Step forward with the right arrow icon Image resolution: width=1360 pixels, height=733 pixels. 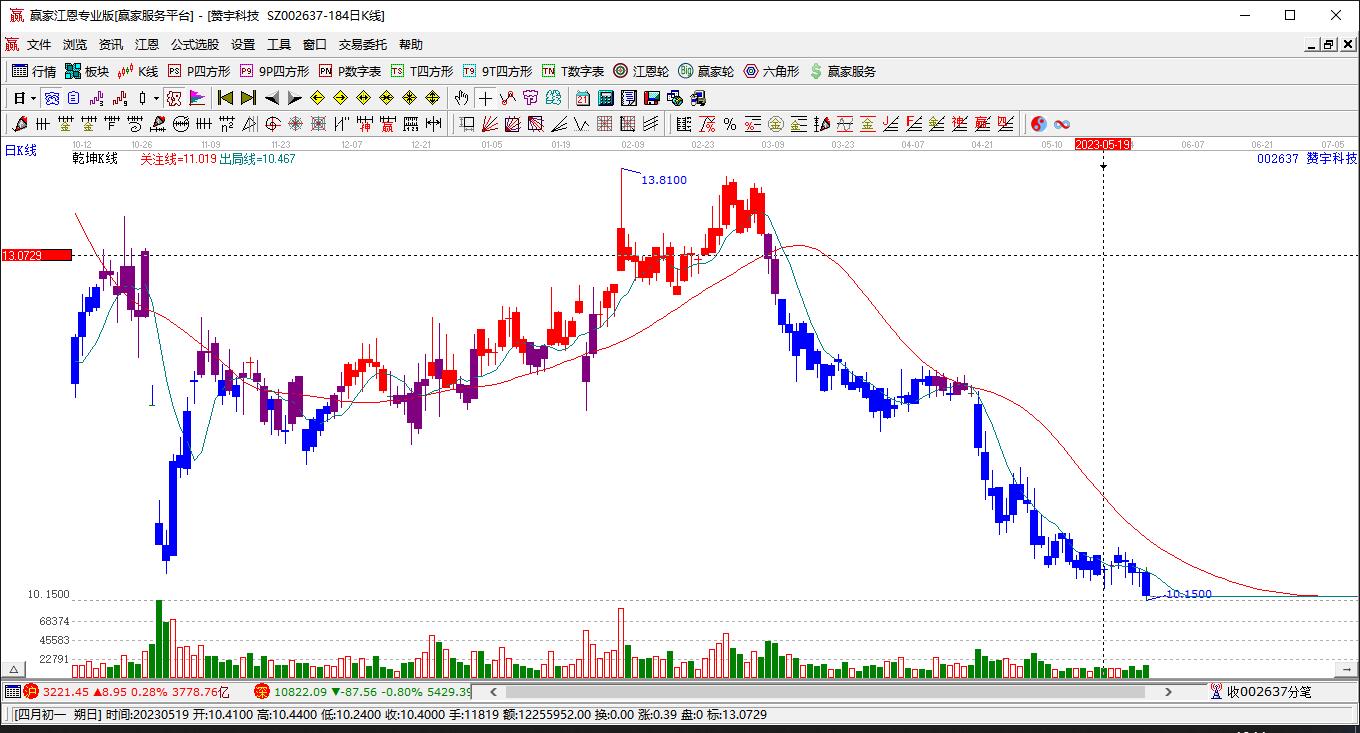294,98
